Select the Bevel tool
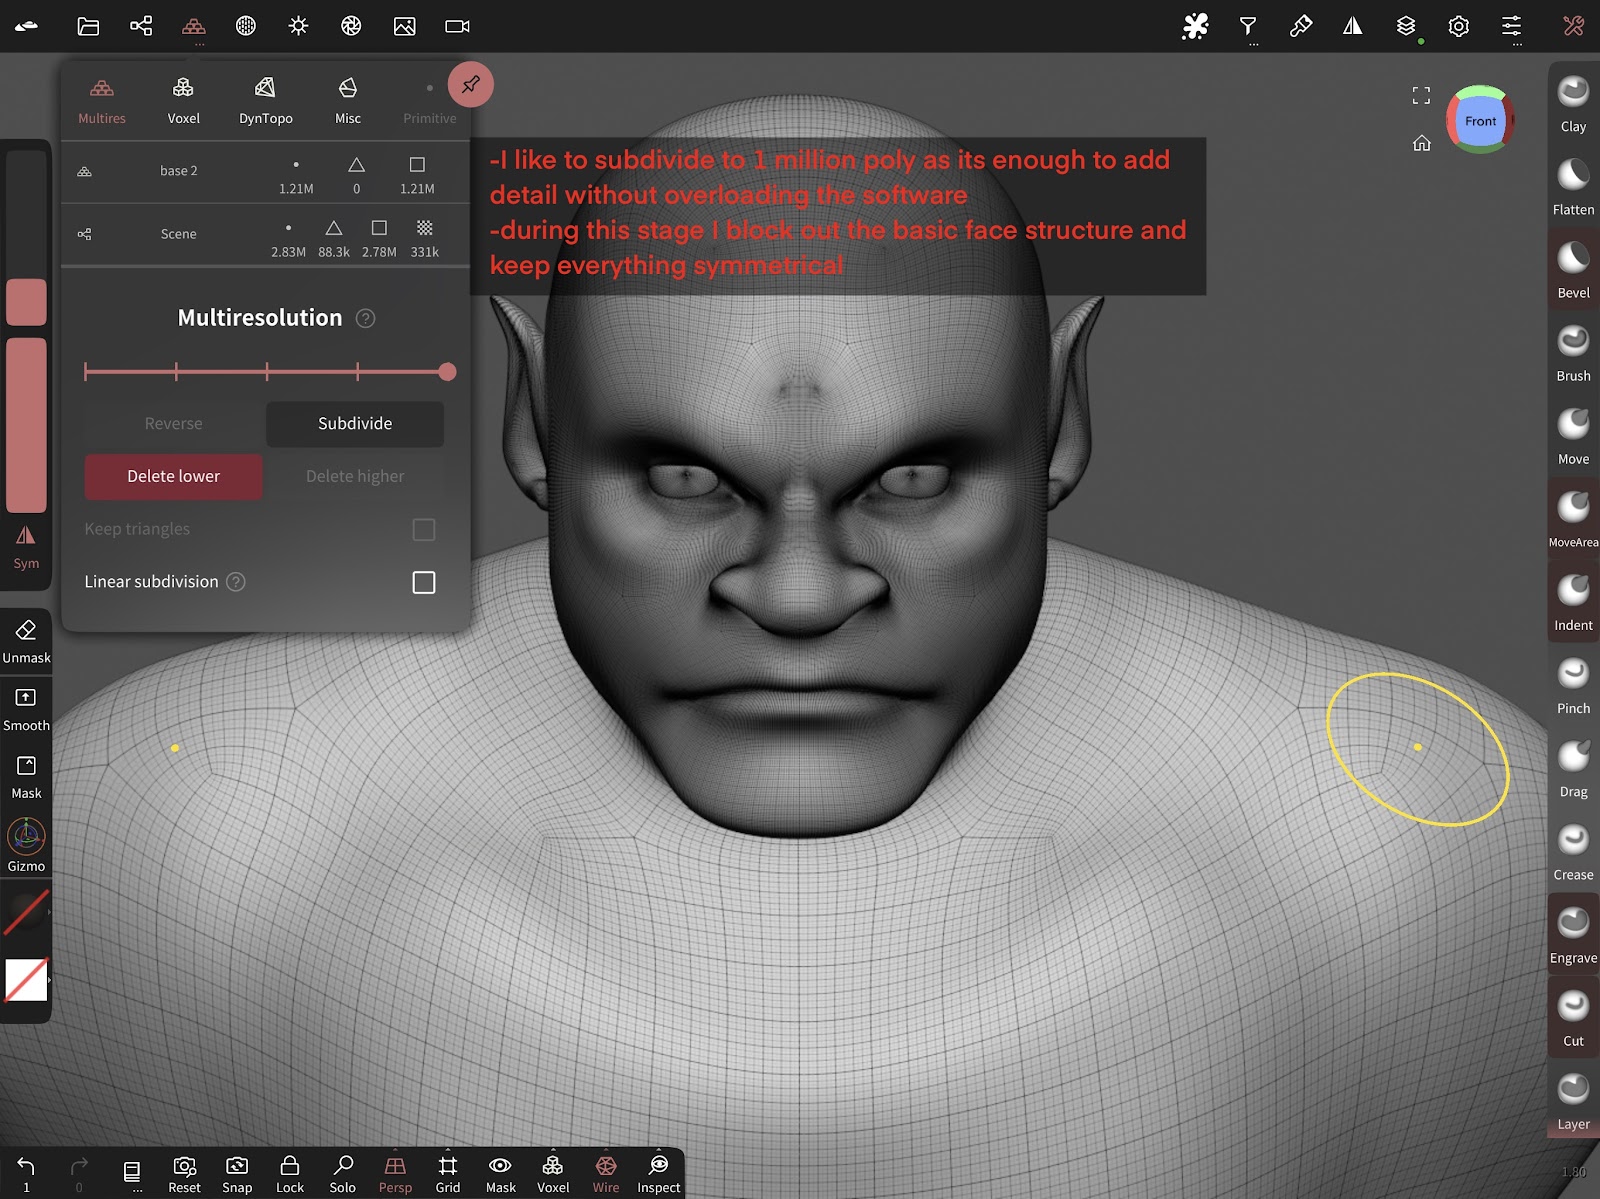The image size is (1600, 1199). point(1573,270)
